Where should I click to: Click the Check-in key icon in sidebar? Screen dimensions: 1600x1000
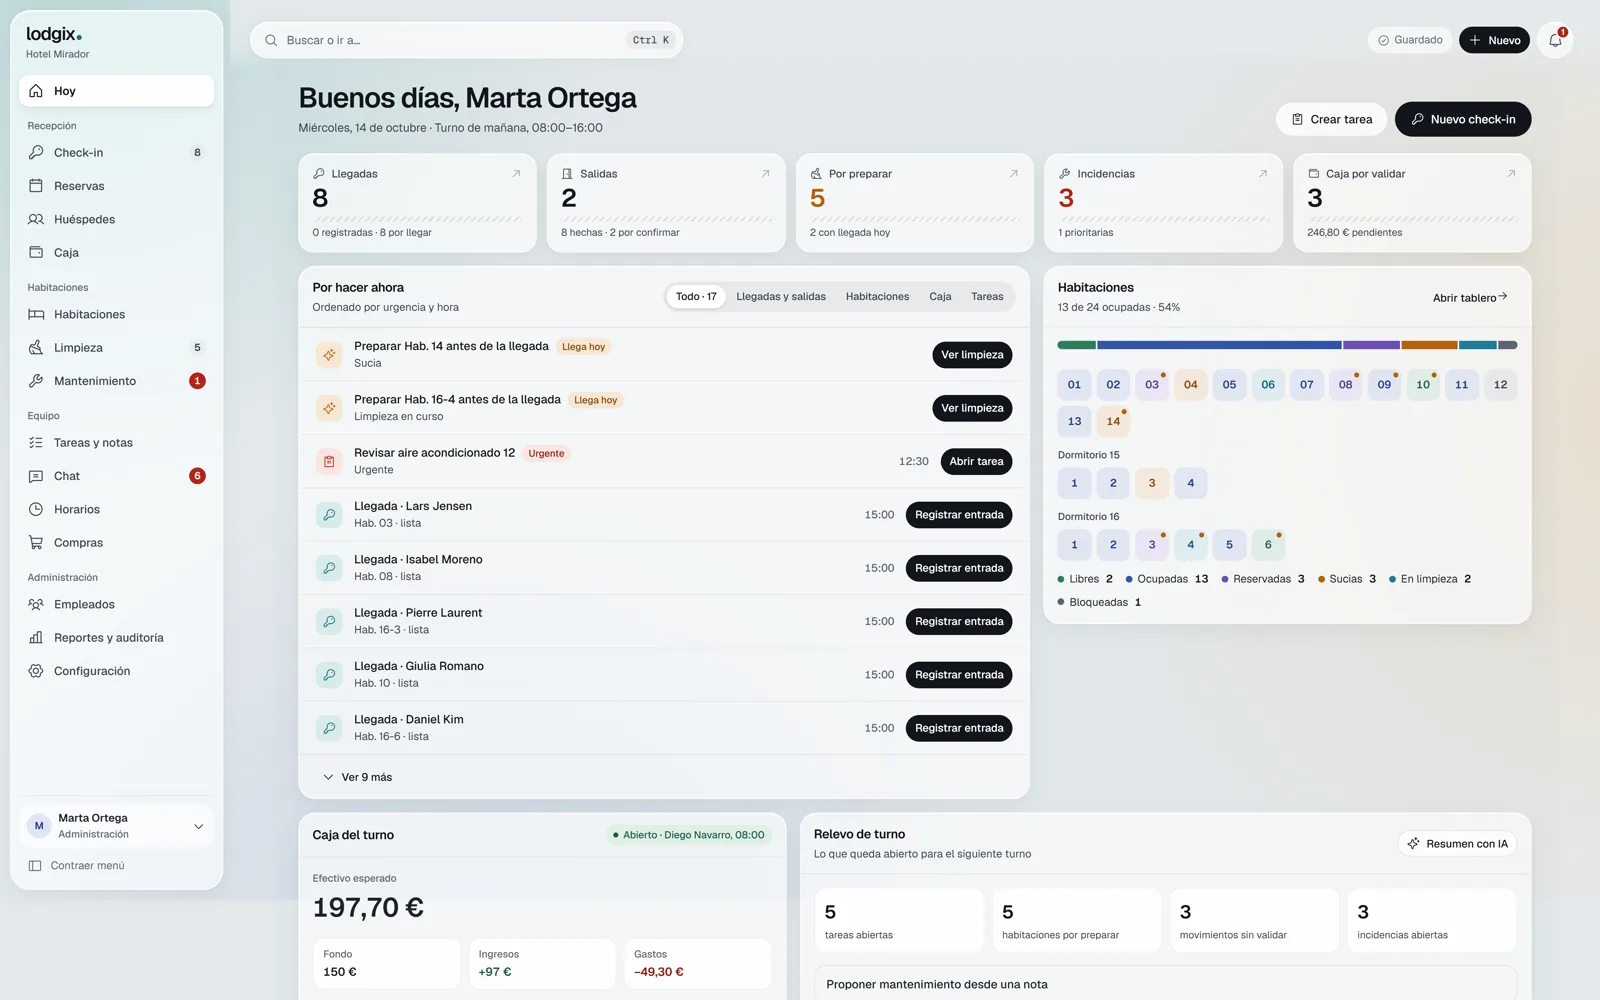tap(36, 153)
